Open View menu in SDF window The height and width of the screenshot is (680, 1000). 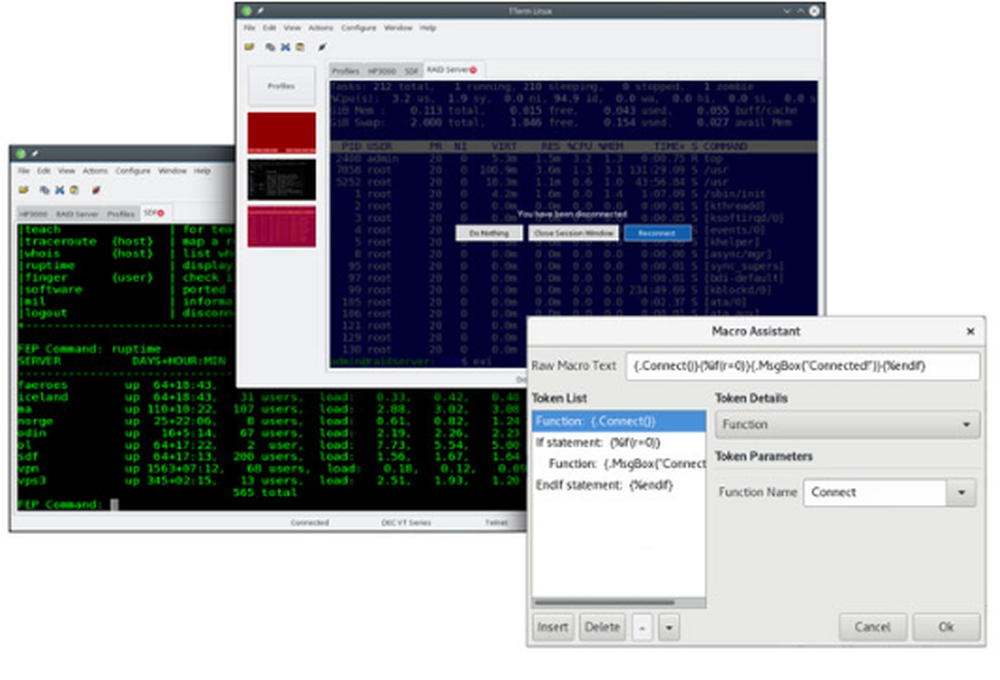point(66,171)
